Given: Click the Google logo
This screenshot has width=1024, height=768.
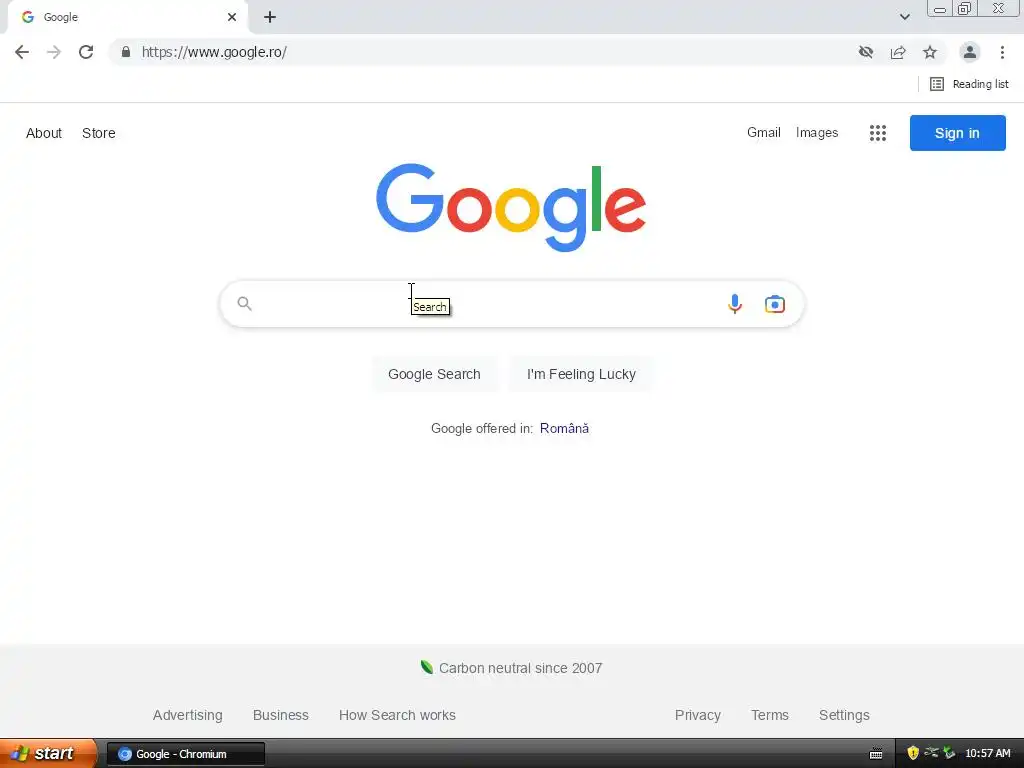Looking at the screenshot, I should pos(511,207).
